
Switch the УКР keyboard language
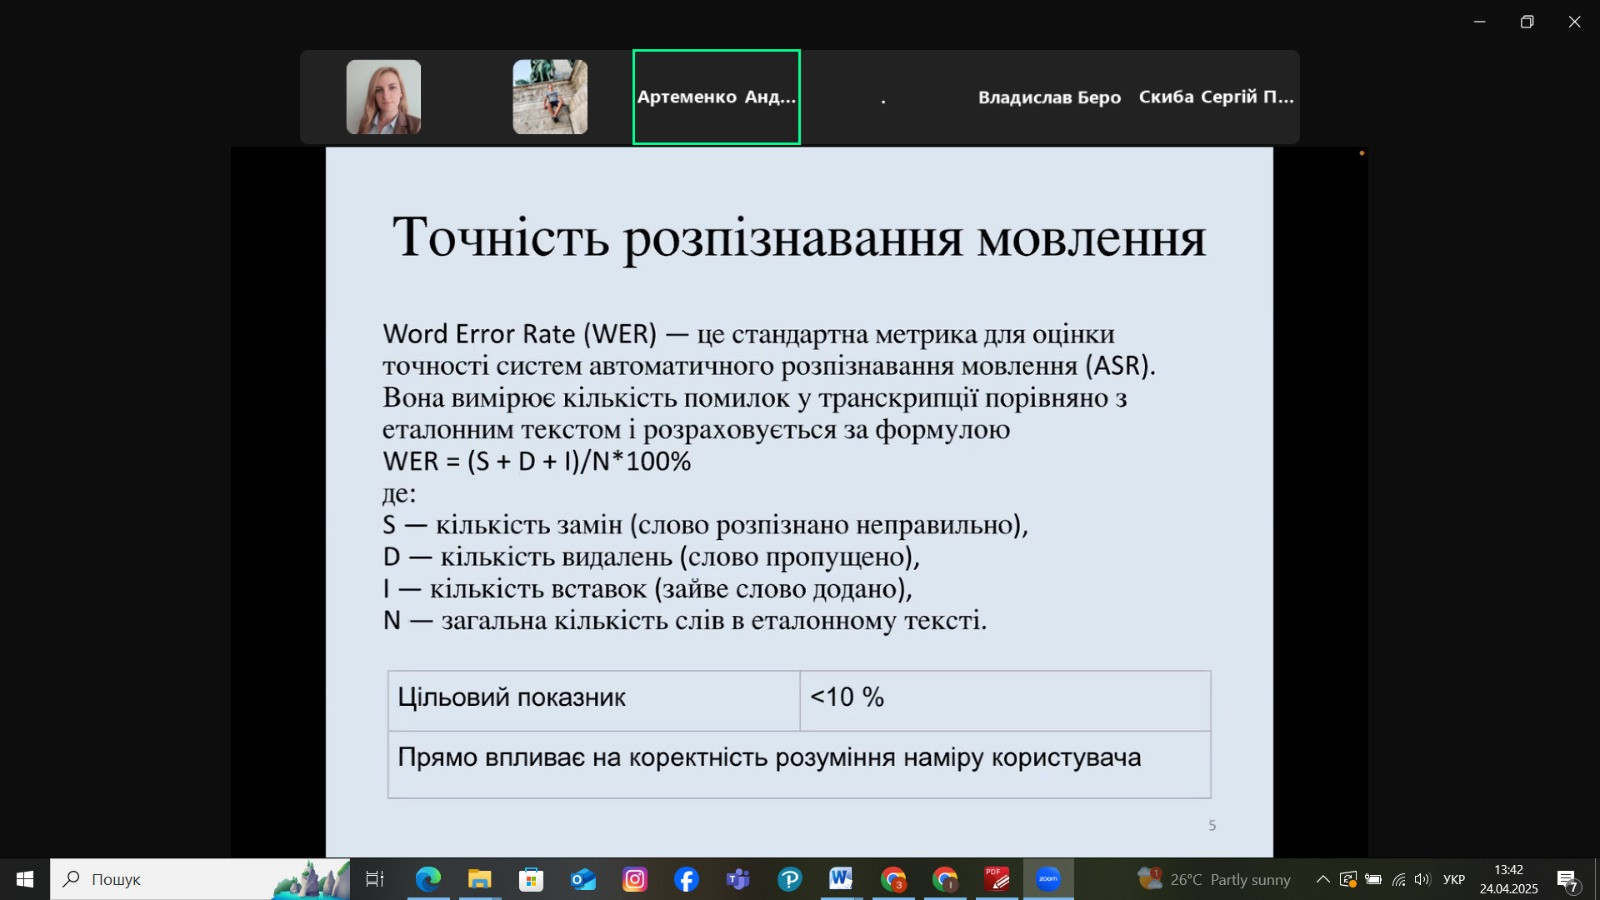pos(1454,879)
